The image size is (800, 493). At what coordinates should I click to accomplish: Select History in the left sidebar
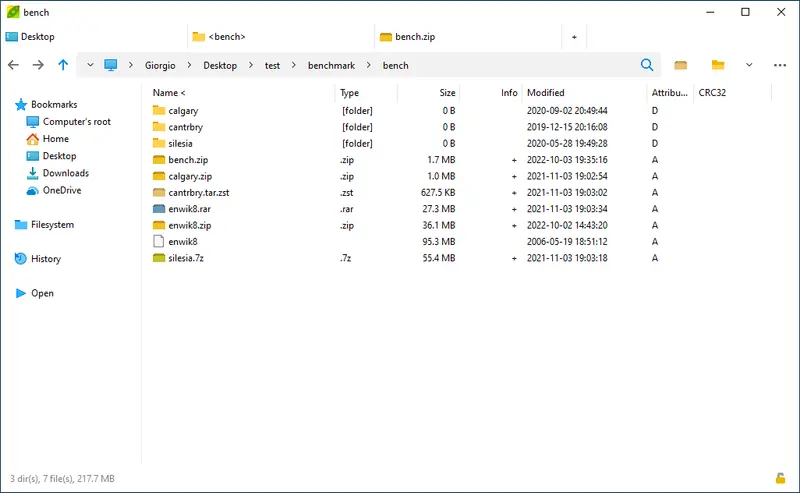(x=45, y=259)
